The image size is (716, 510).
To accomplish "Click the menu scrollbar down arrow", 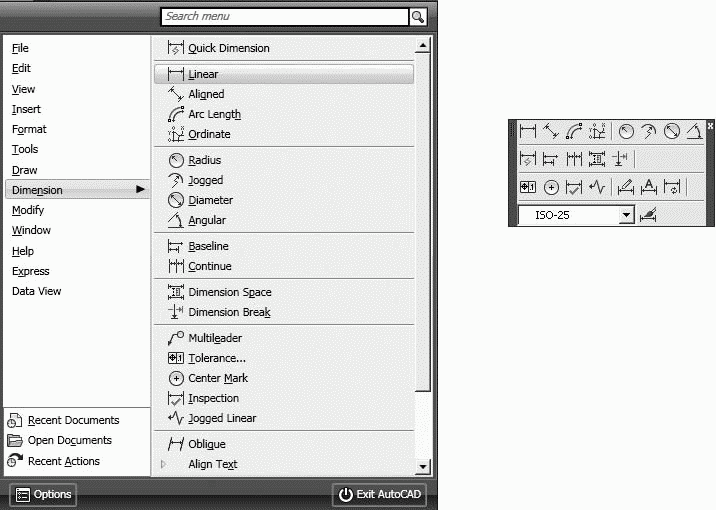I will [423, 466].
